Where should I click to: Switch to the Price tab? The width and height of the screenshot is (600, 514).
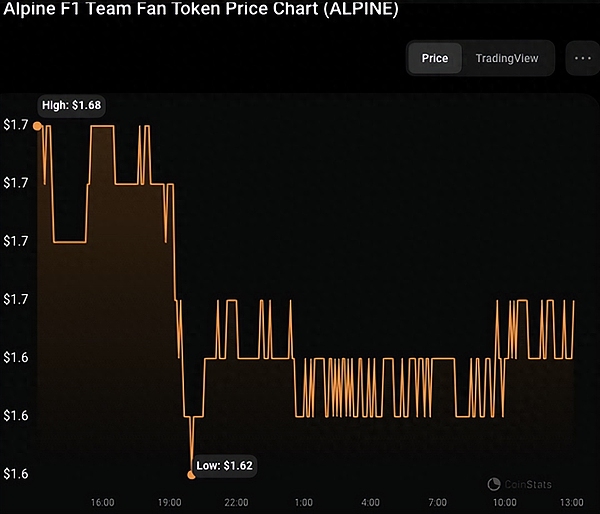coord(435,58)
